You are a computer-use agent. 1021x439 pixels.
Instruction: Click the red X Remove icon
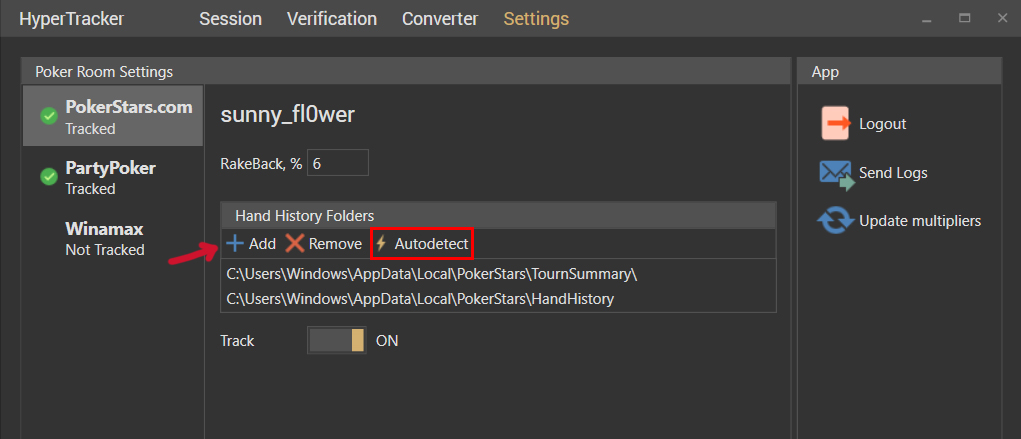295,244
